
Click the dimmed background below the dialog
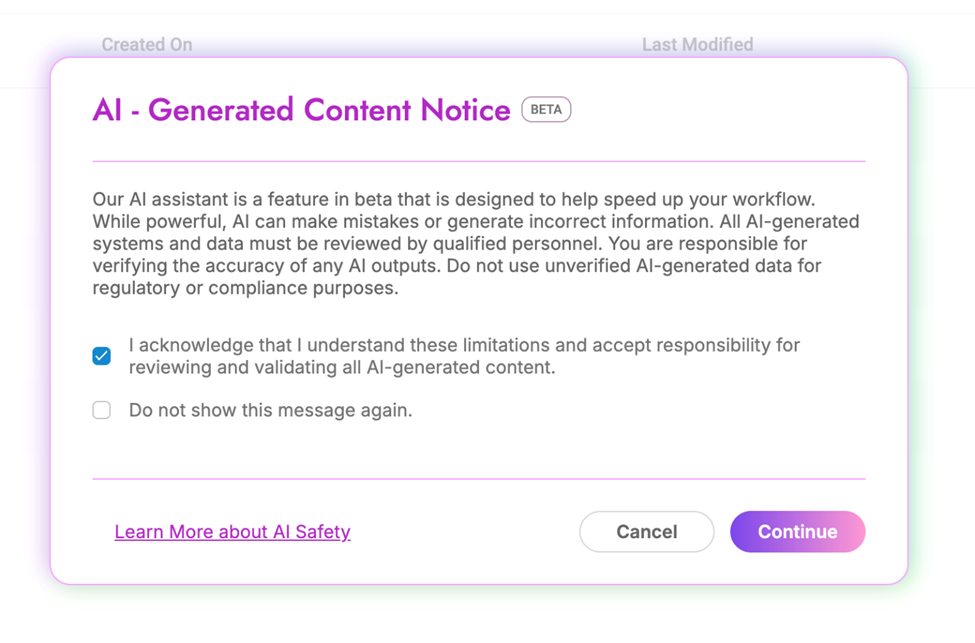478,615
